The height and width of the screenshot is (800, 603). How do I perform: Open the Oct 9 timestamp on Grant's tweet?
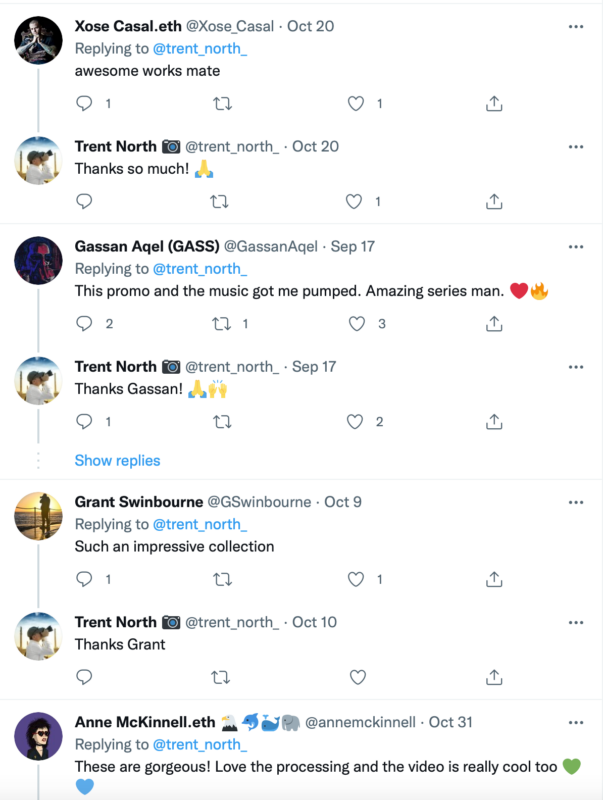click(x=343, y=502)
